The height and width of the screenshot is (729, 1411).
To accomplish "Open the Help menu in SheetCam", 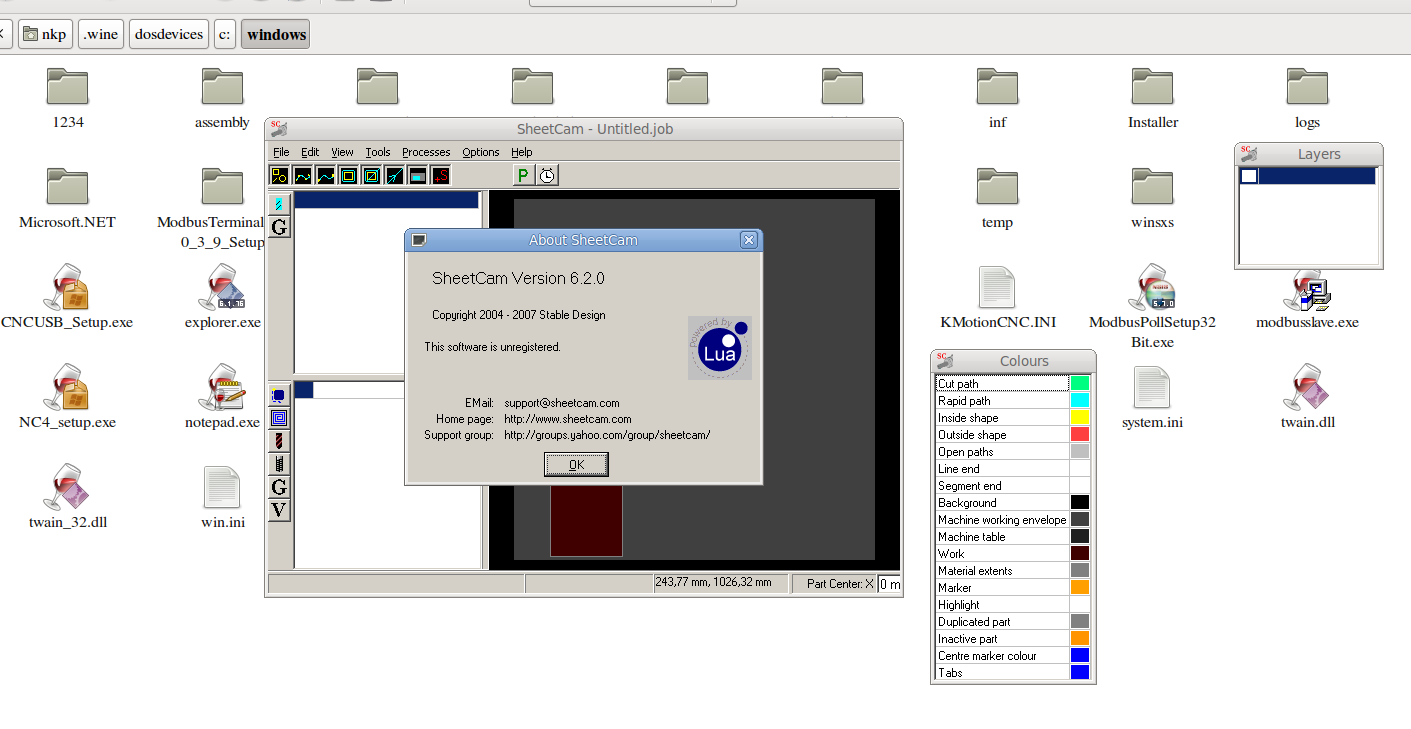I will click(x=521, y=152).
